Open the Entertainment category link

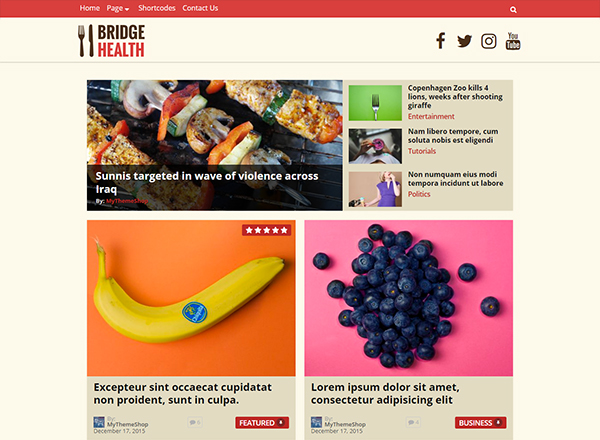[x=431, y=116]
